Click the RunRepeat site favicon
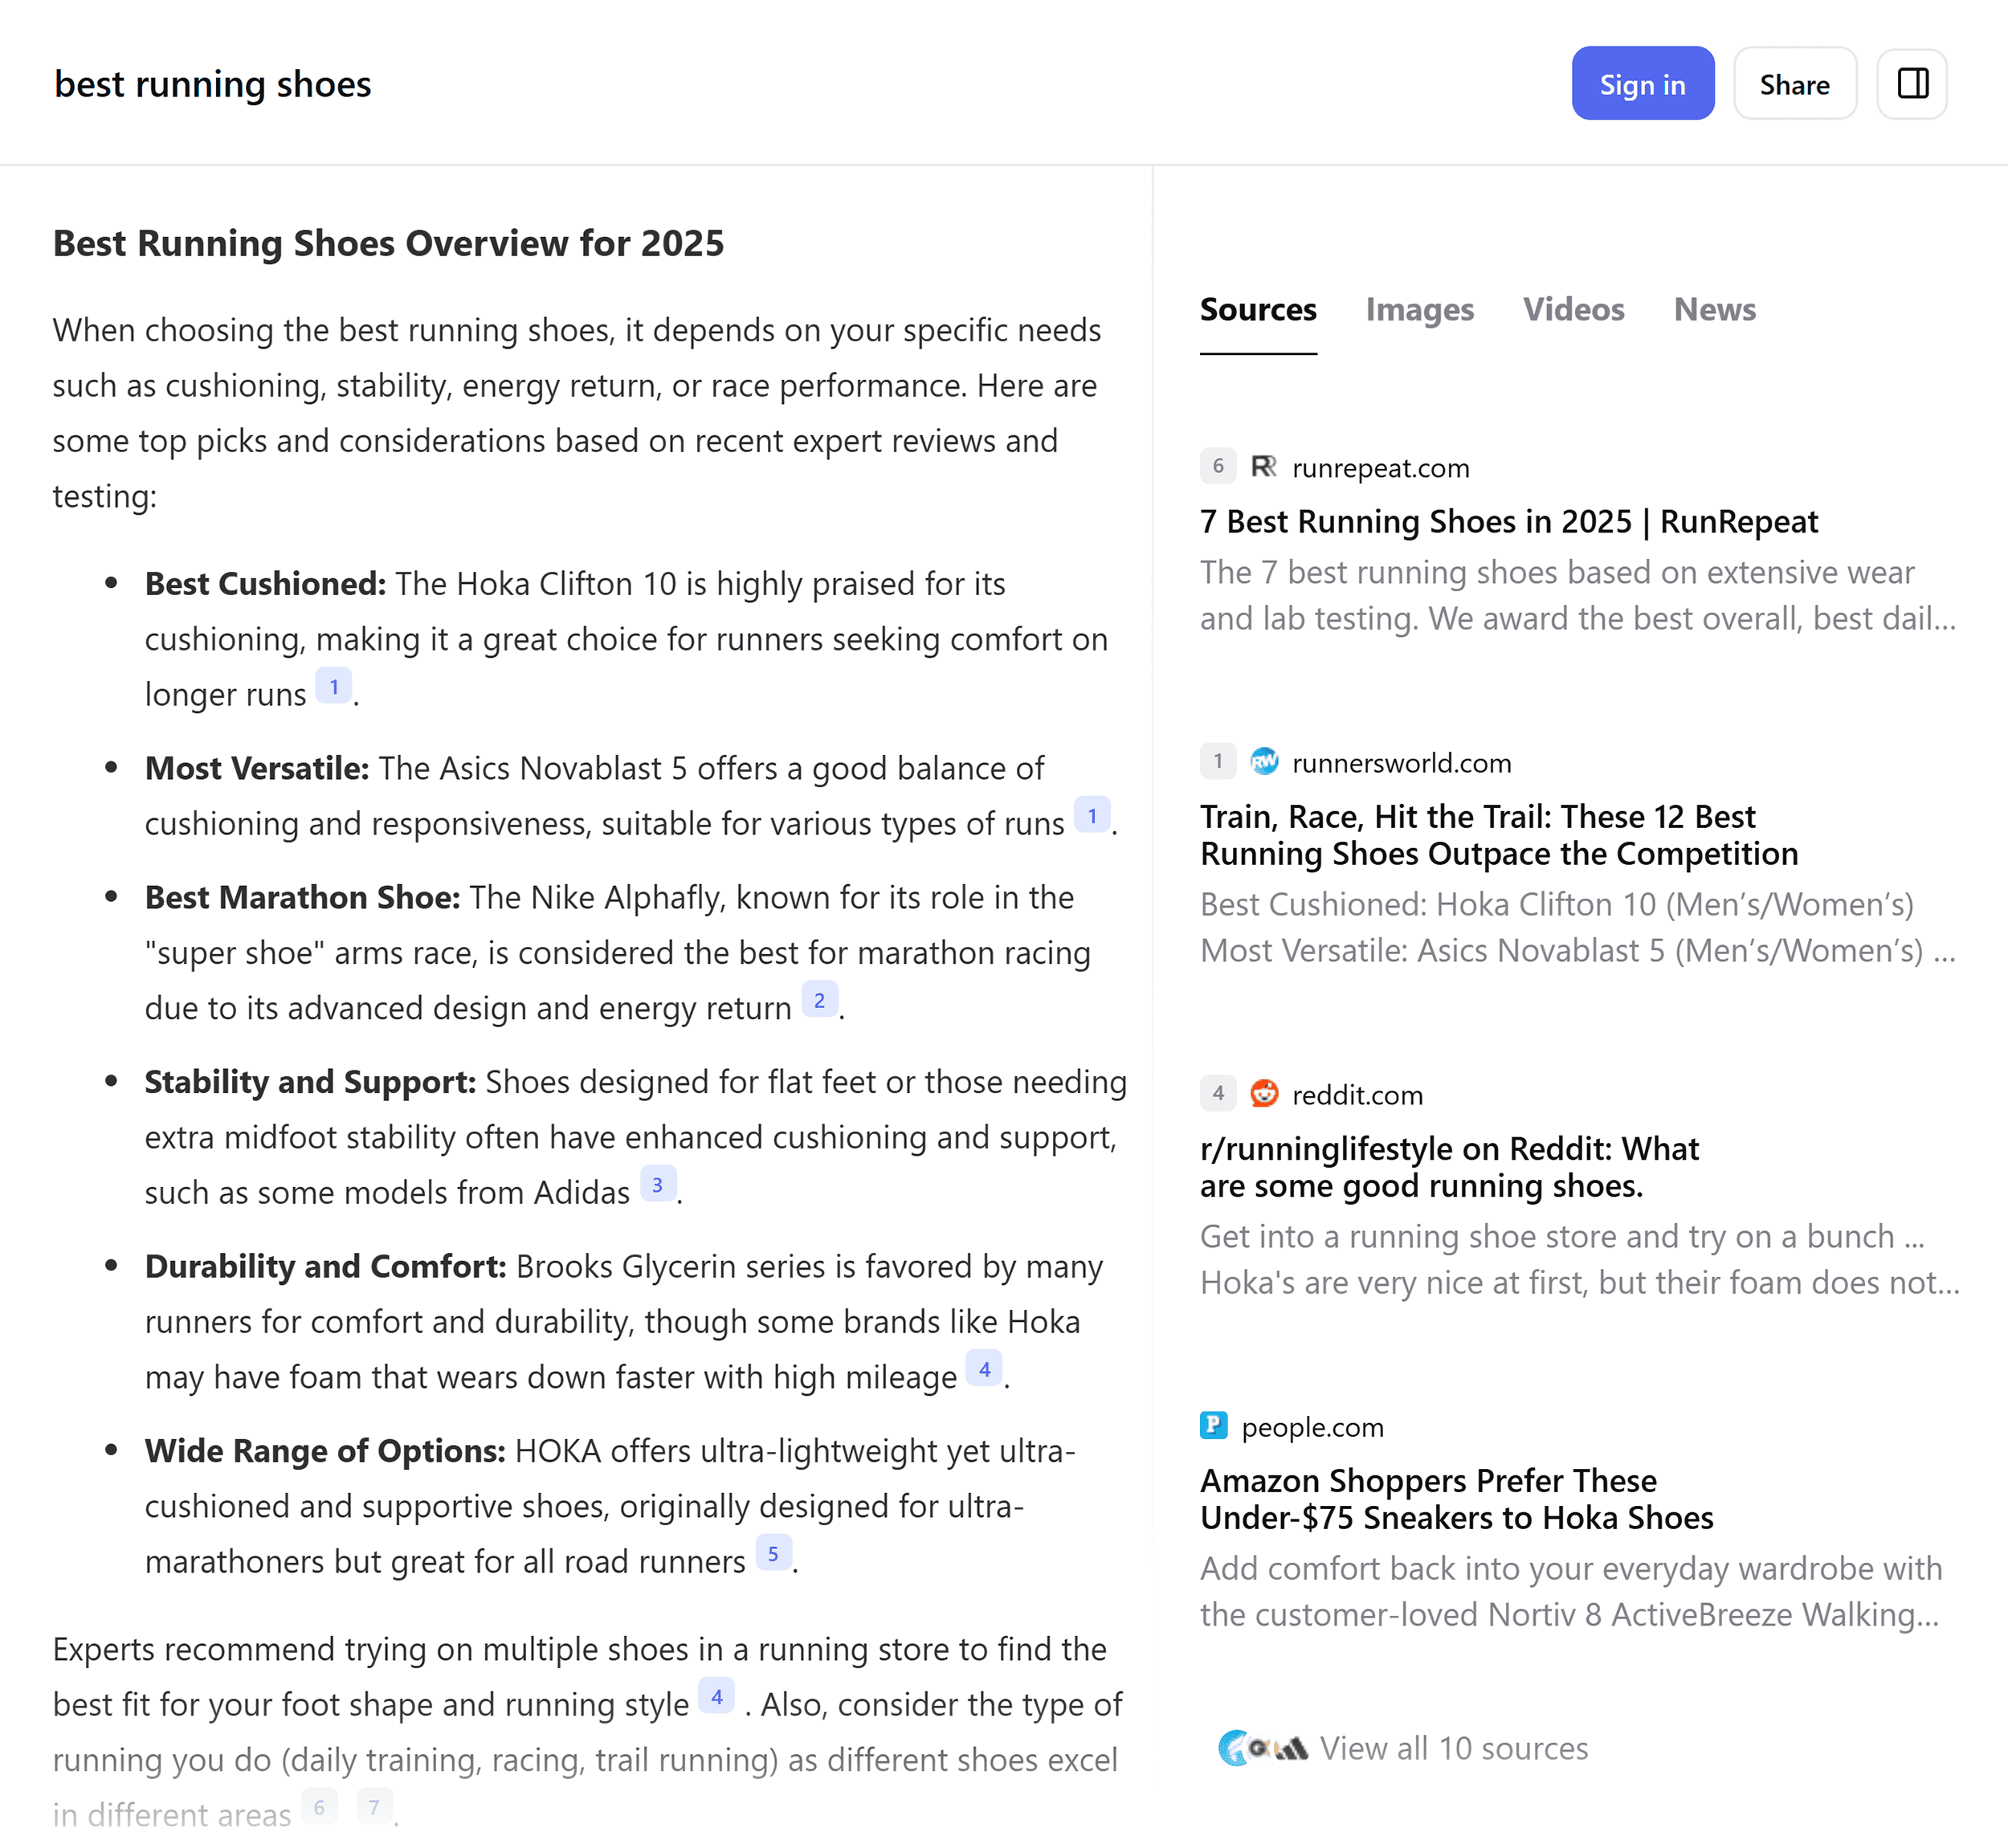The width and height of the screenshot is (2008, 1848). coord(1263,467)
